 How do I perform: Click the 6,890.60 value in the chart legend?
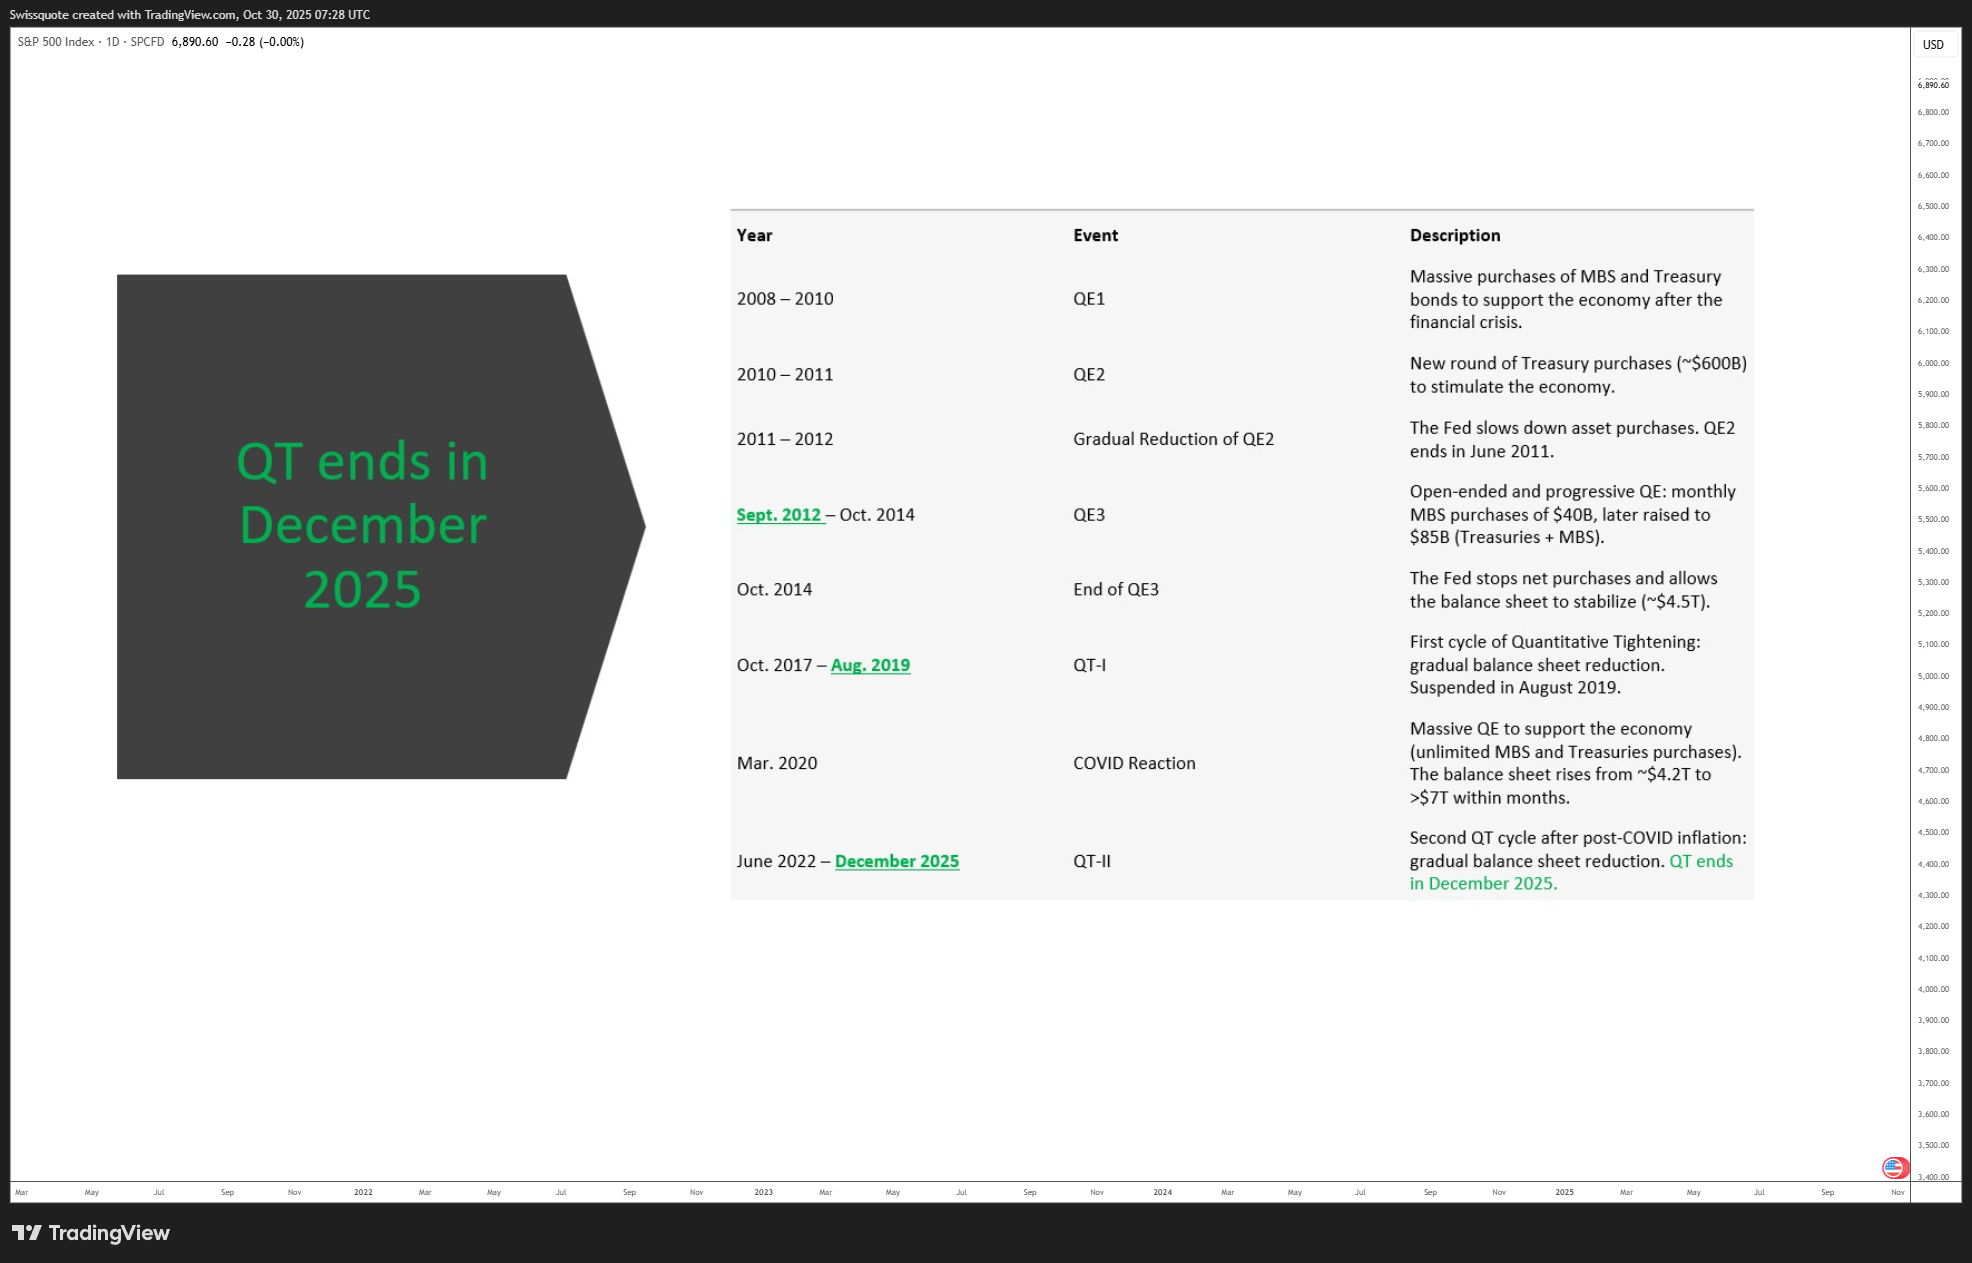(x=195, y=42)
